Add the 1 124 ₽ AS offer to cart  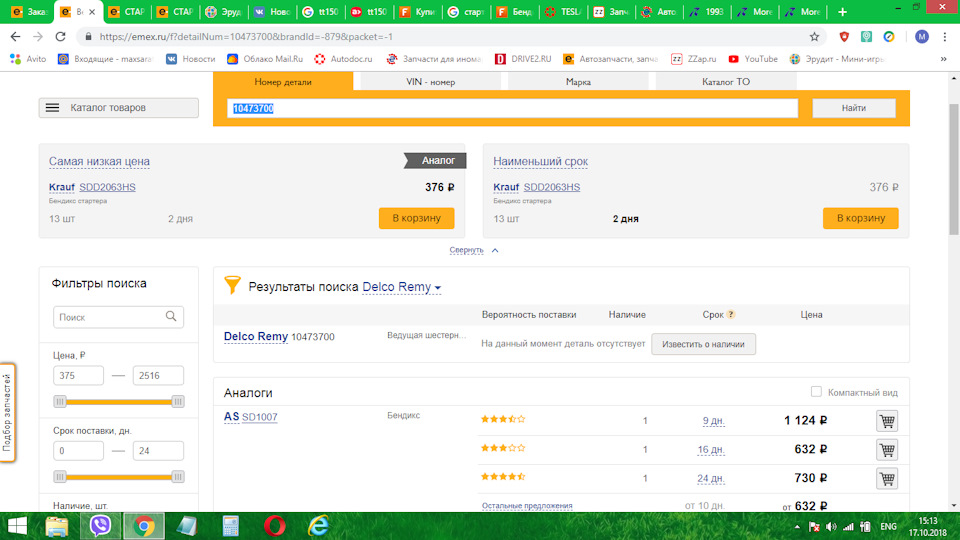click(887, 421)
